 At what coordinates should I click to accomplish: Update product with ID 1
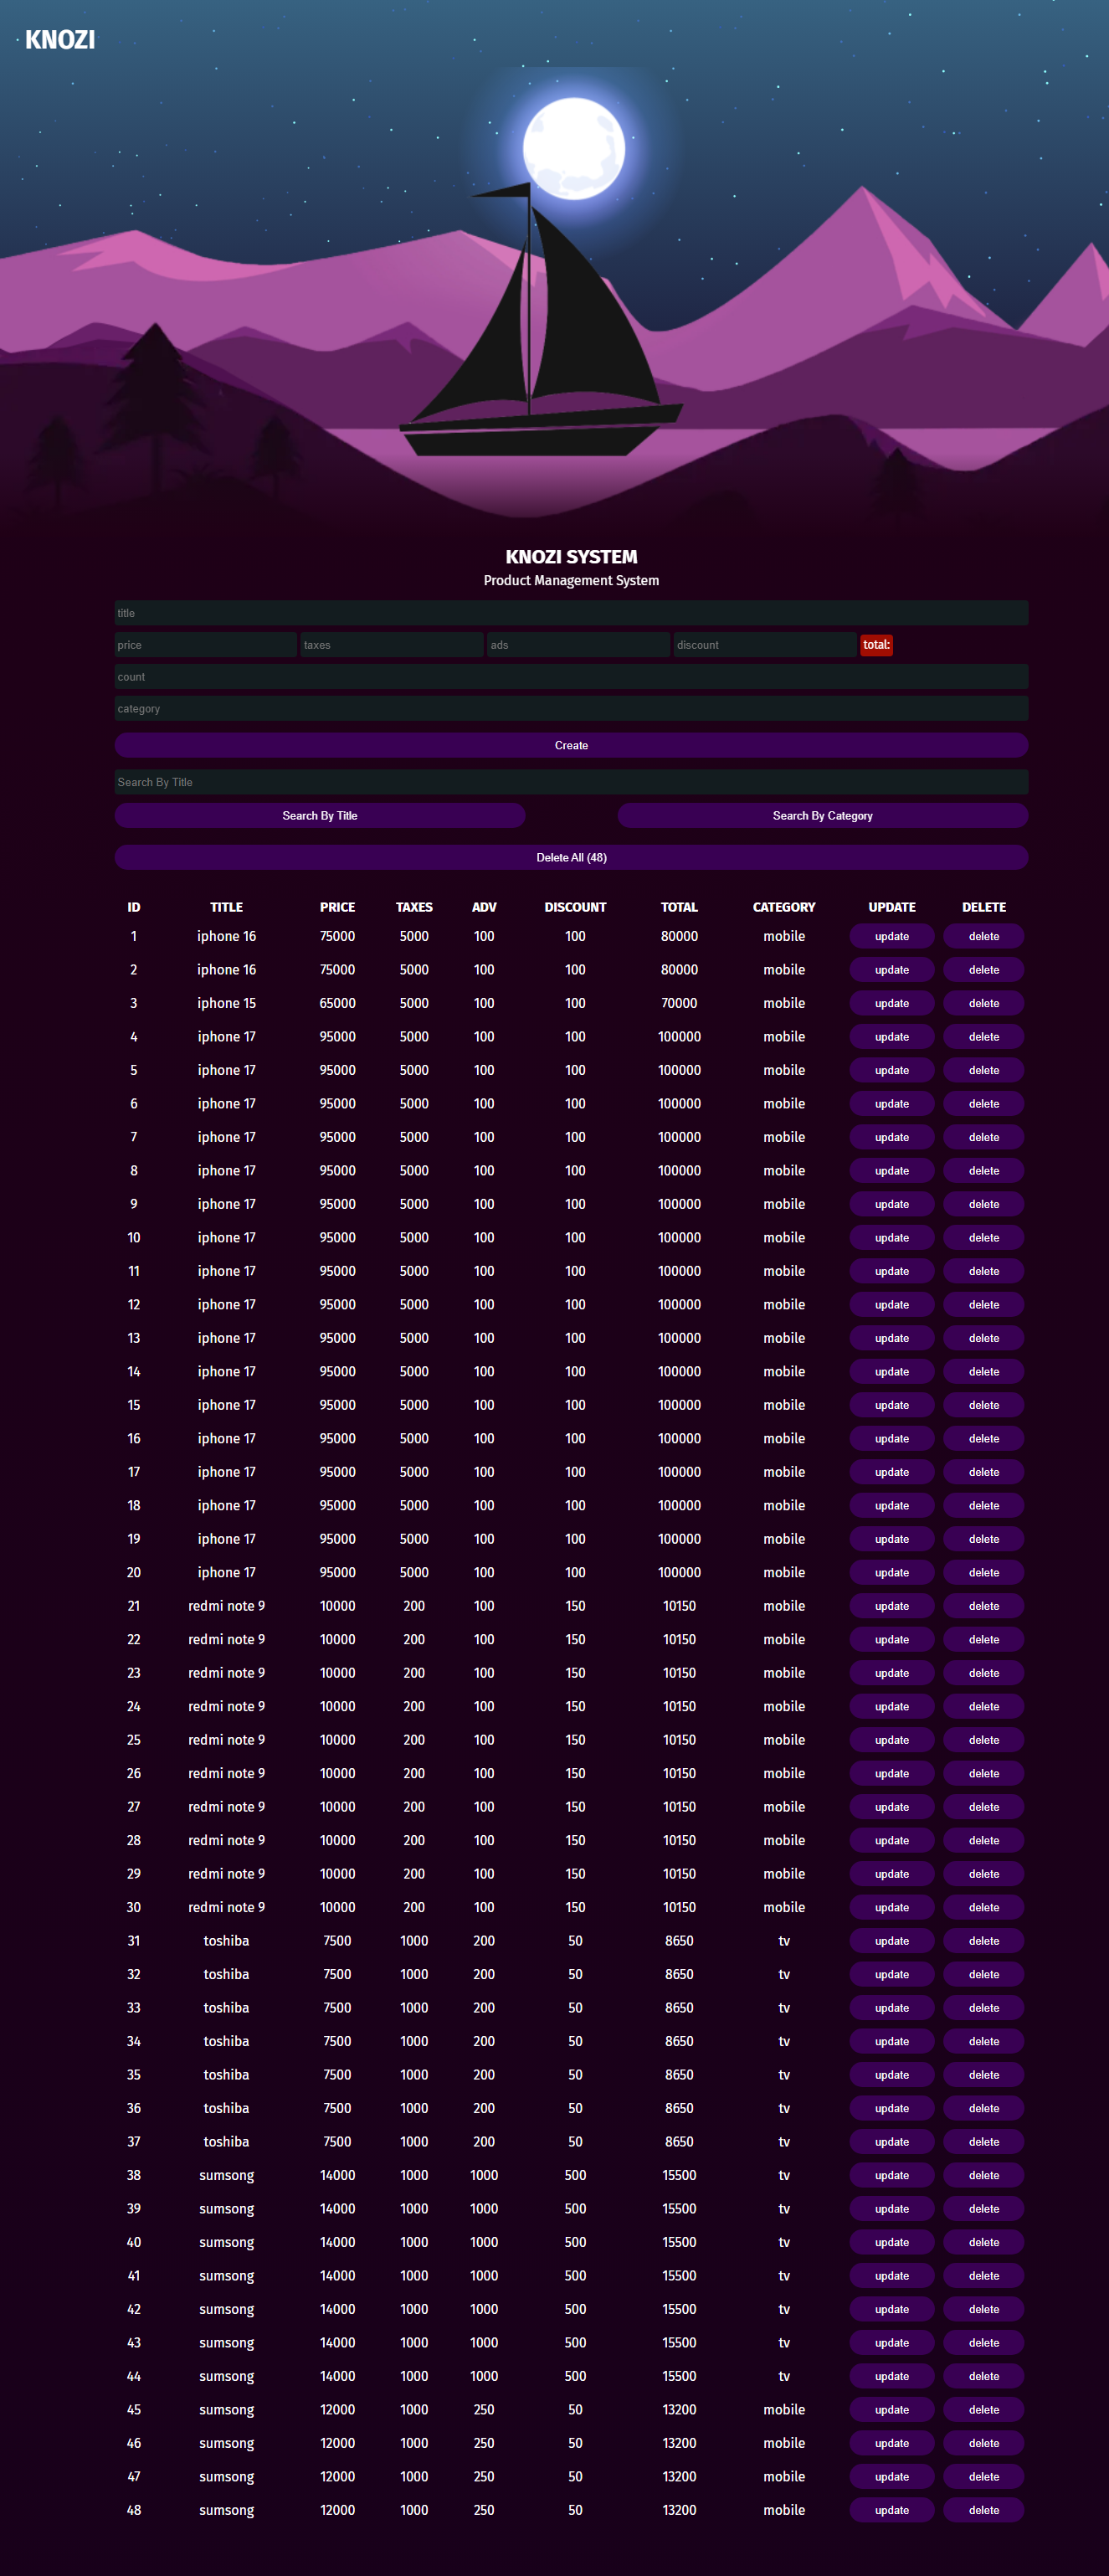(x=891, y=936)
